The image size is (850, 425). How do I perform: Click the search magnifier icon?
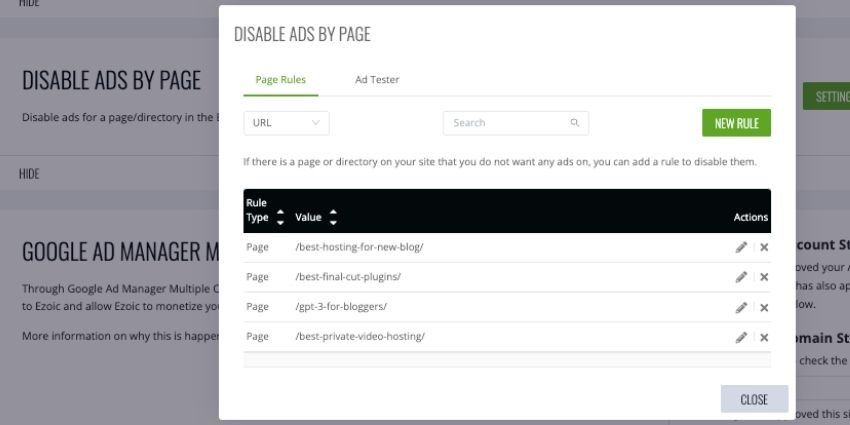click(x=575, y=123)
